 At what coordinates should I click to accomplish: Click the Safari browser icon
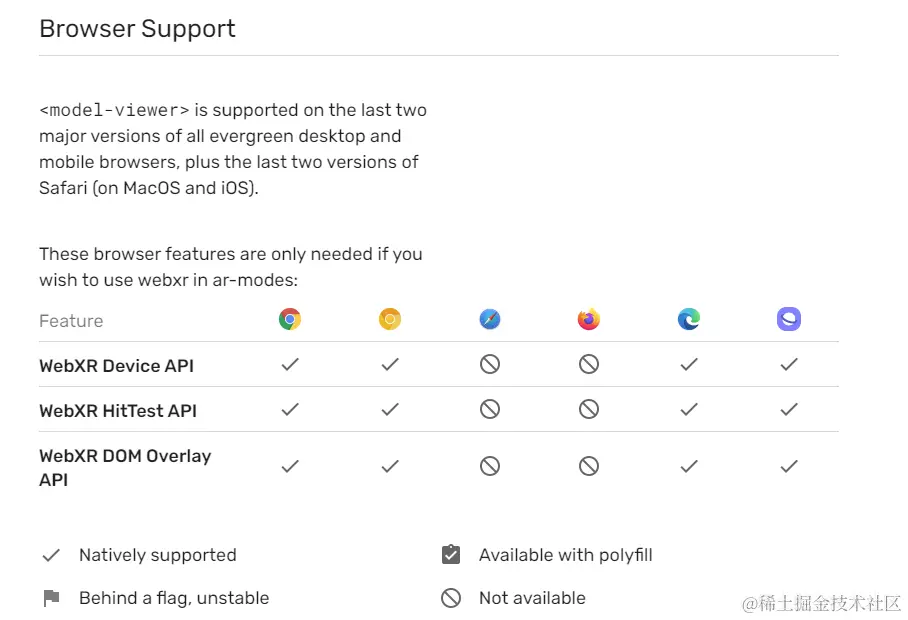click(490, 319)
